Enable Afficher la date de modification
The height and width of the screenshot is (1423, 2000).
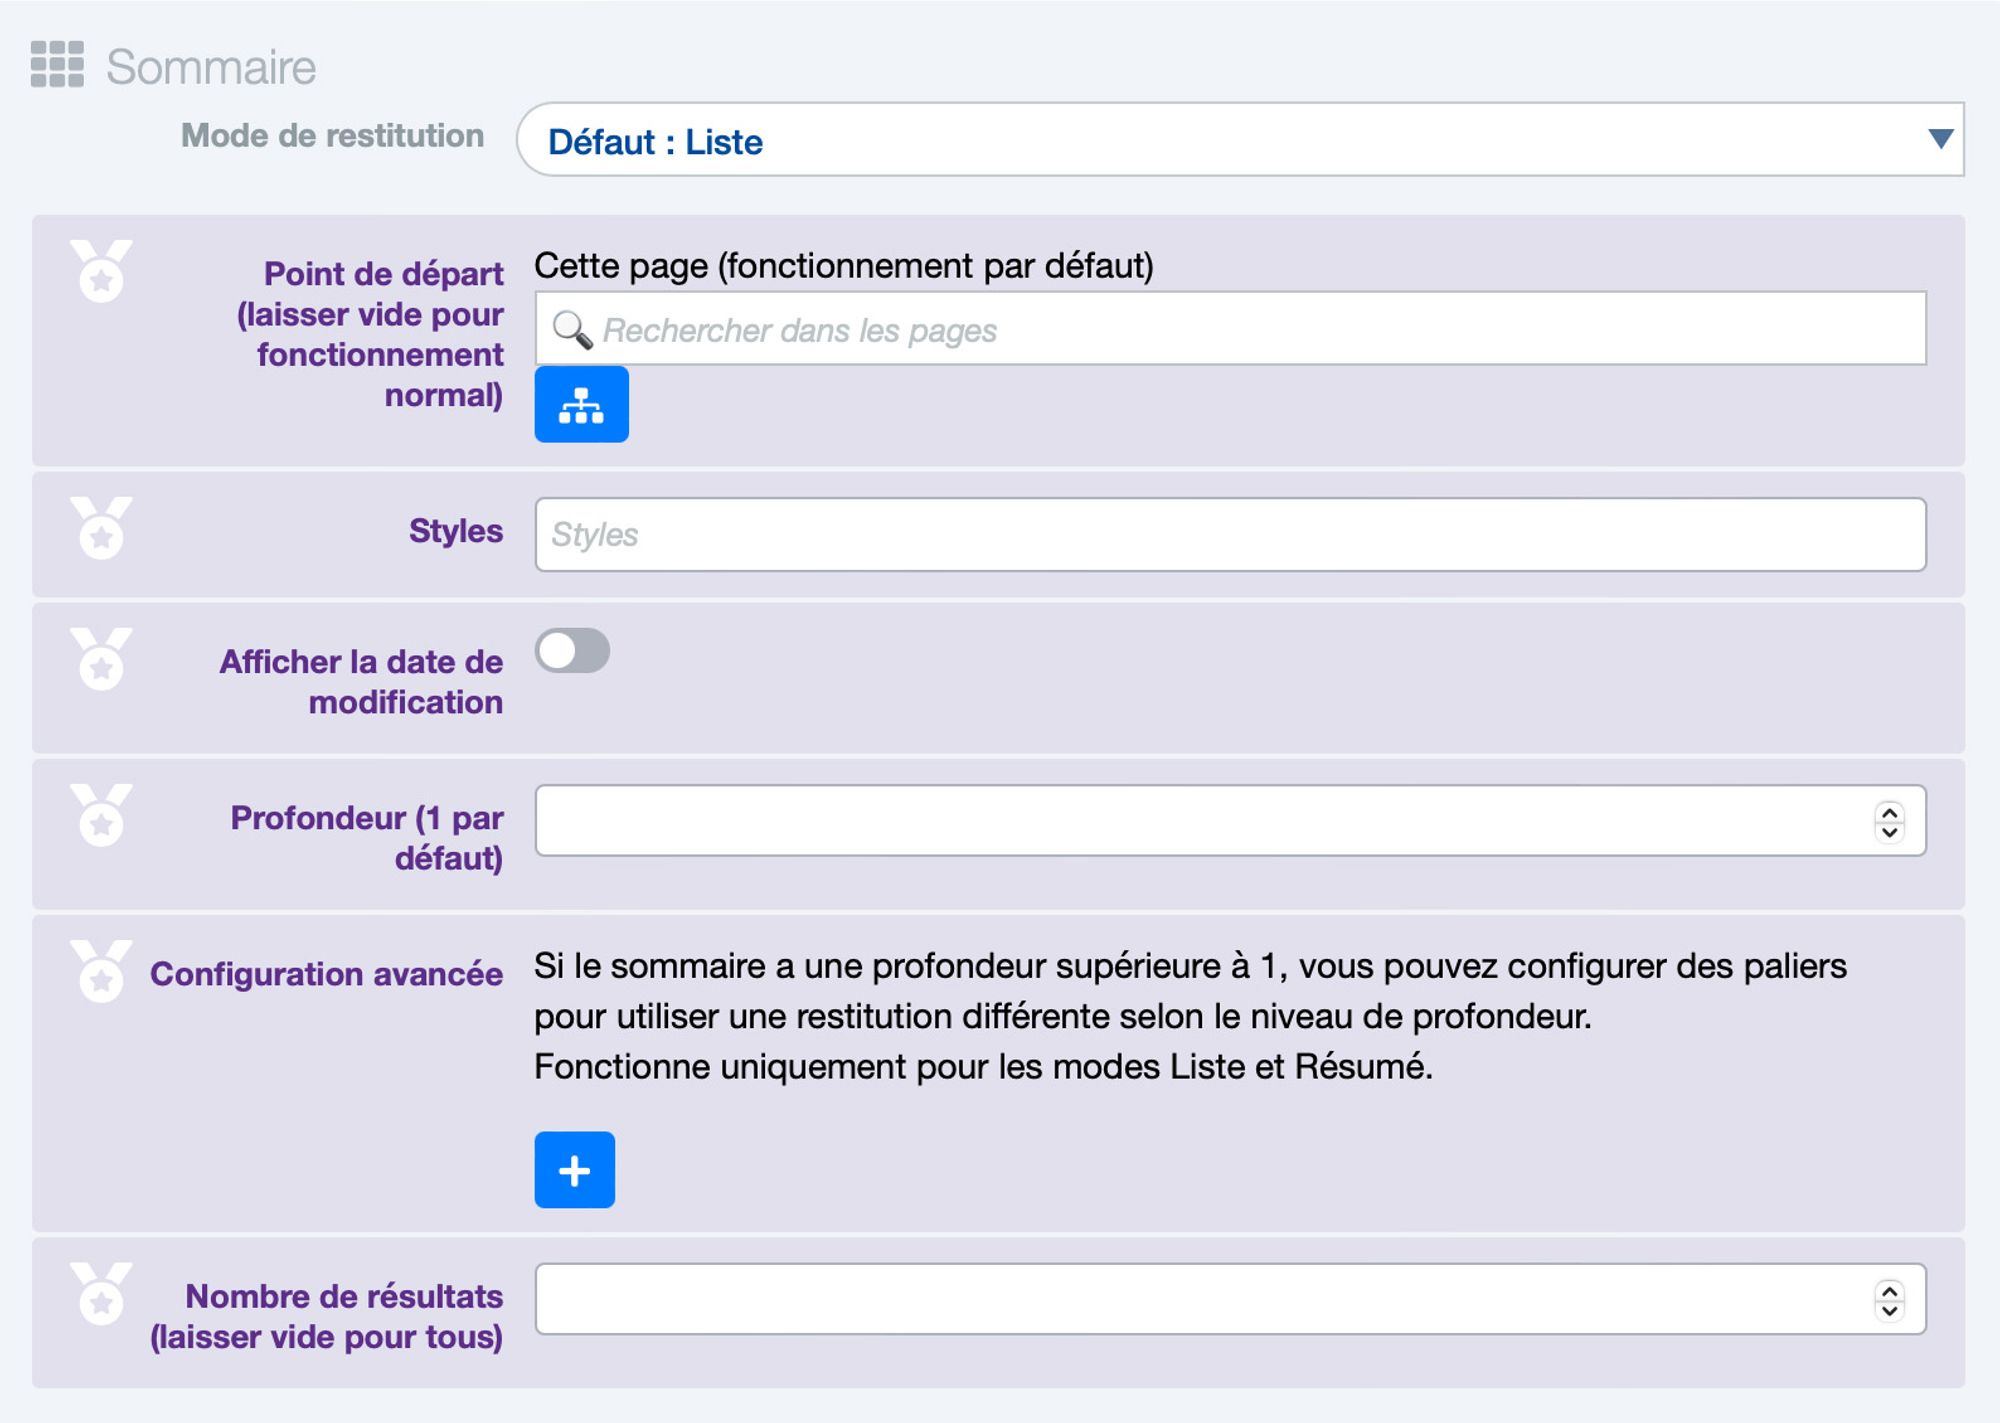coord(572,651)
